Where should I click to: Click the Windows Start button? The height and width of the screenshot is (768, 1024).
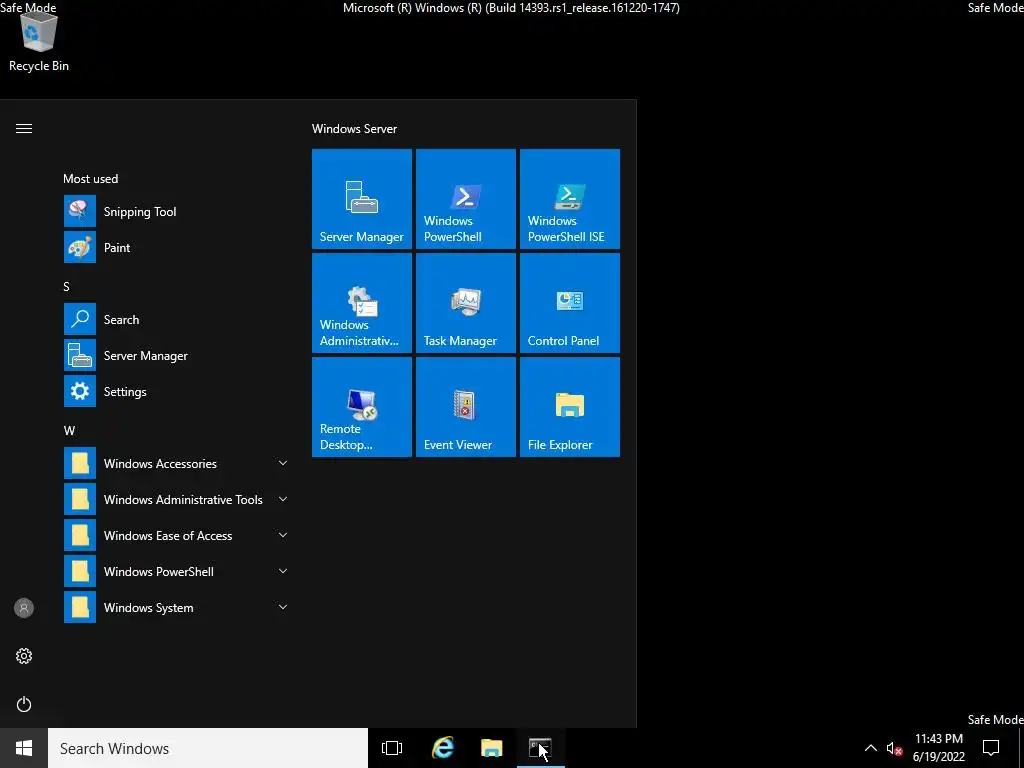[24, 748]
